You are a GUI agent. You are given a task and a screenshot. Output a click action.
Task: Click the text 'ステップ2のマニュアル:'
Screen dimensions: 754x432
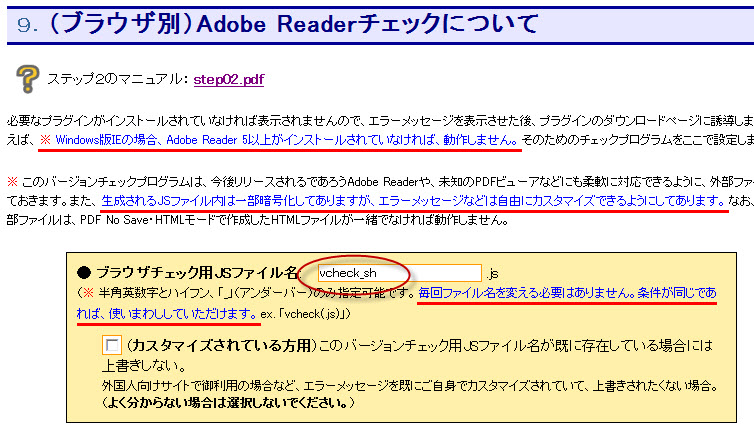point(117,79)
